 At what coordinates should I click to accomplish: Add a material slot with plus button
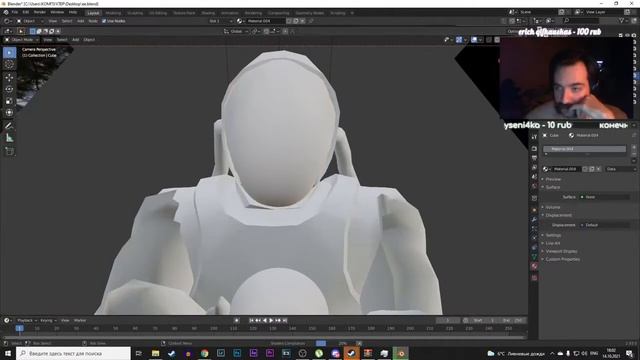pyautogui.click(x=634, y=147)
